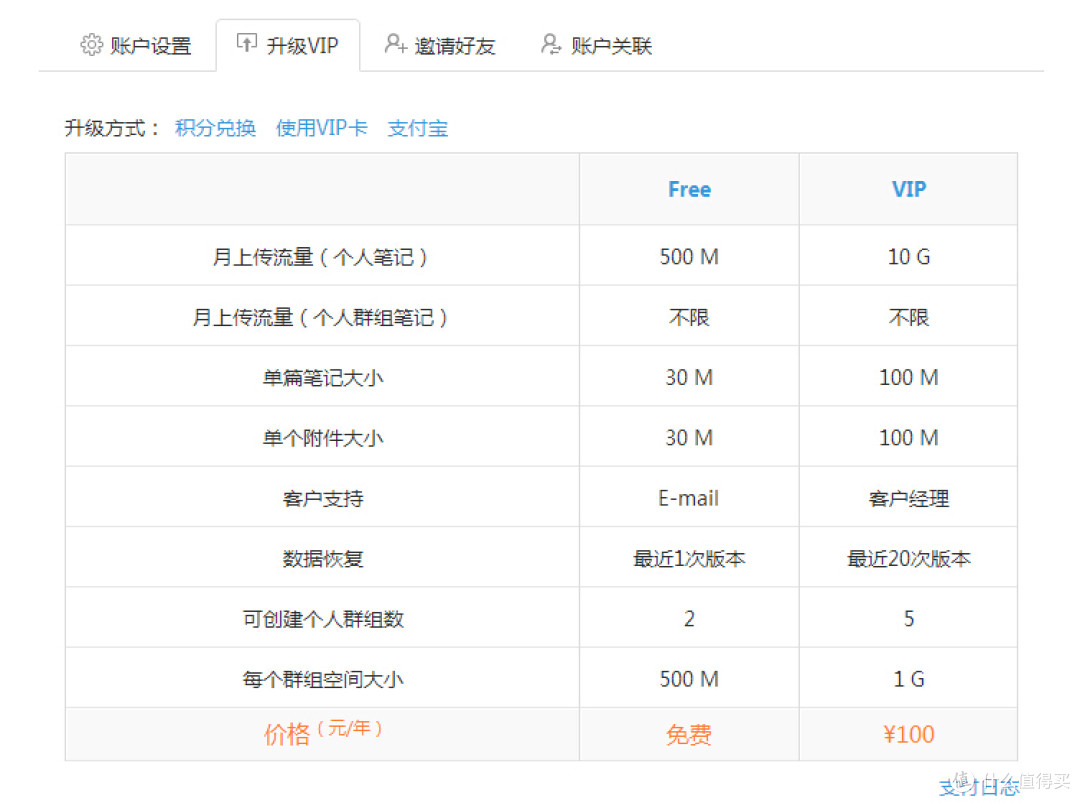Viewport: 1080px width, 803px height.
Task: Click the 月上传流量（个人群组笔记）row label
Action: coord(321,317)
